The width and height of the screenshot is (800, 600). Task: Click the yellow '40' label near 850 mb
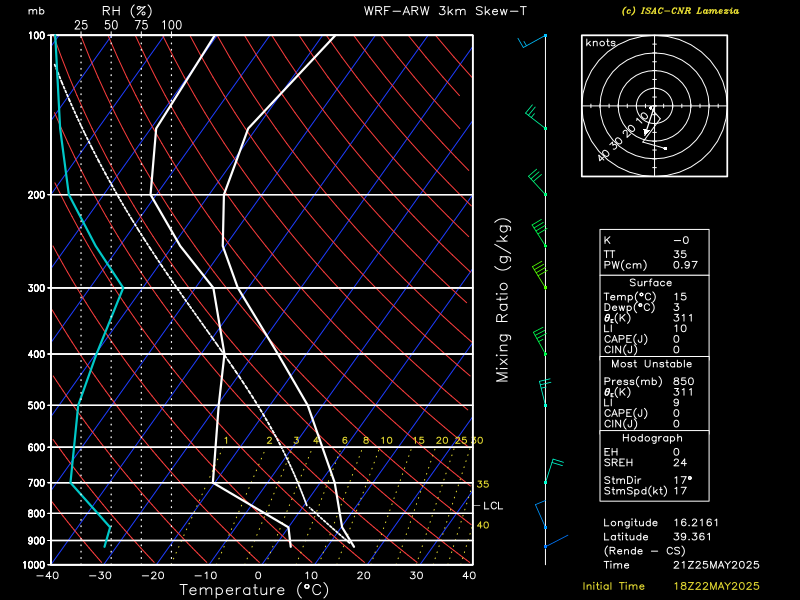[483, 525]
